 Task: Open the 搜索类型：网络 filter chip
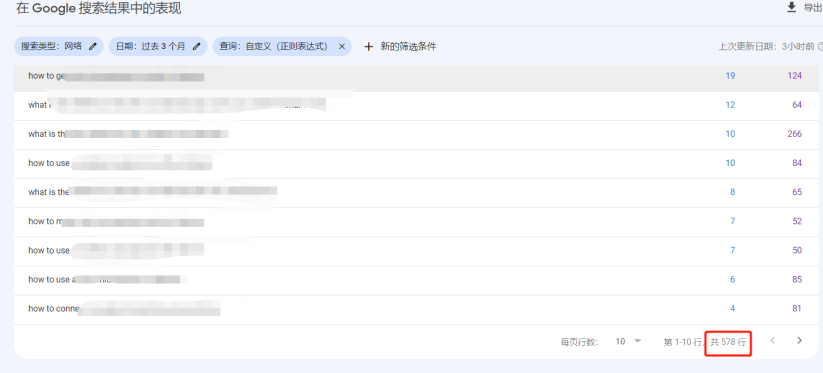coord(59,46)
